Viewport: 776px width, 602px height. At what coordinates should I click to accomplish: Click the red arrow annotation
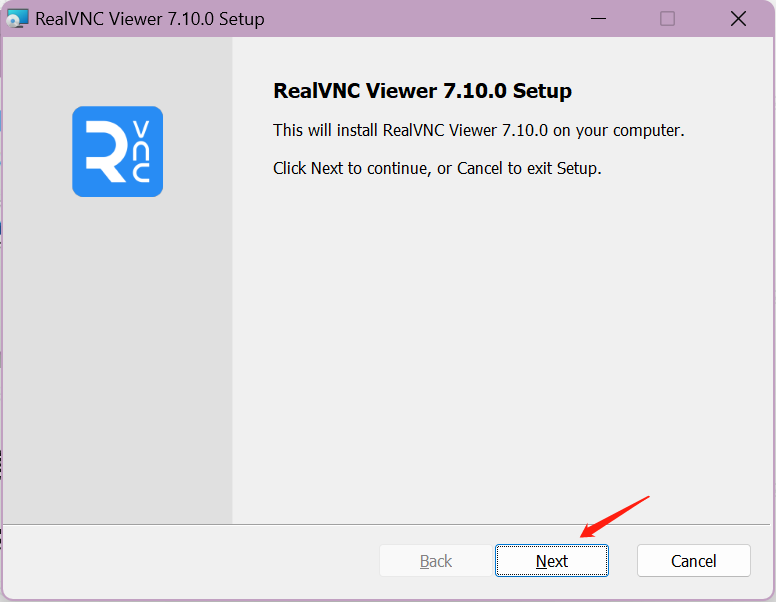point(614,516)
